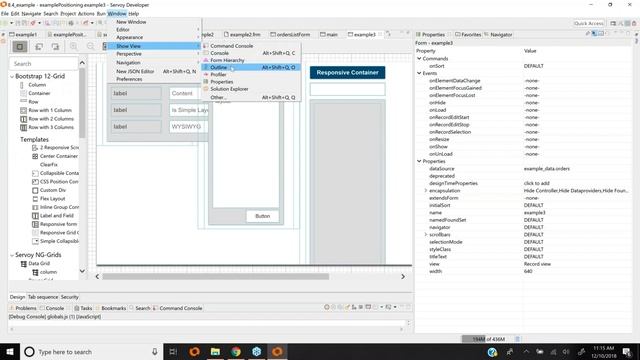Open the Problems view tab
640x360 pixels.
23,308
